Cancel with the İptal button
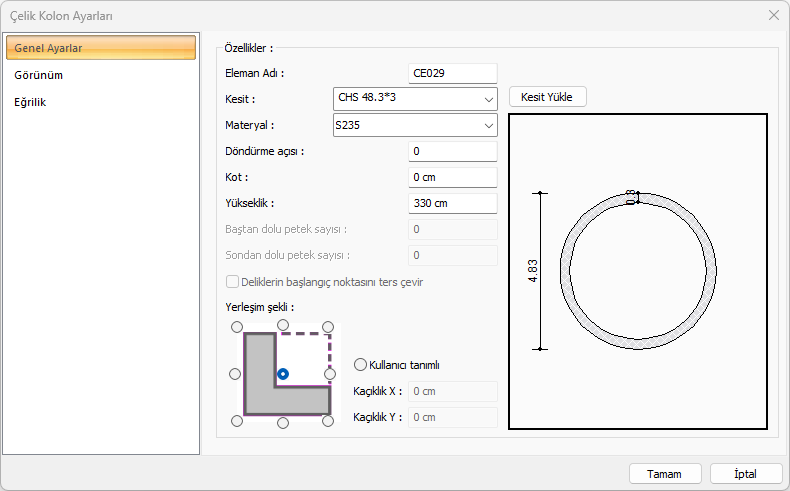Viewport: 790px width, 491px height. point(745,473)
